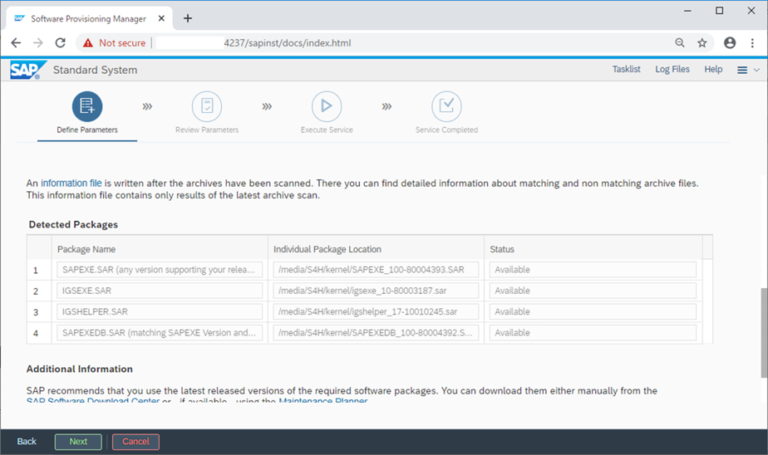Viewport: 768px width, 455px height.
Task: Expand the hamburger menu dropdown in header
Action: tap(747, 70)
